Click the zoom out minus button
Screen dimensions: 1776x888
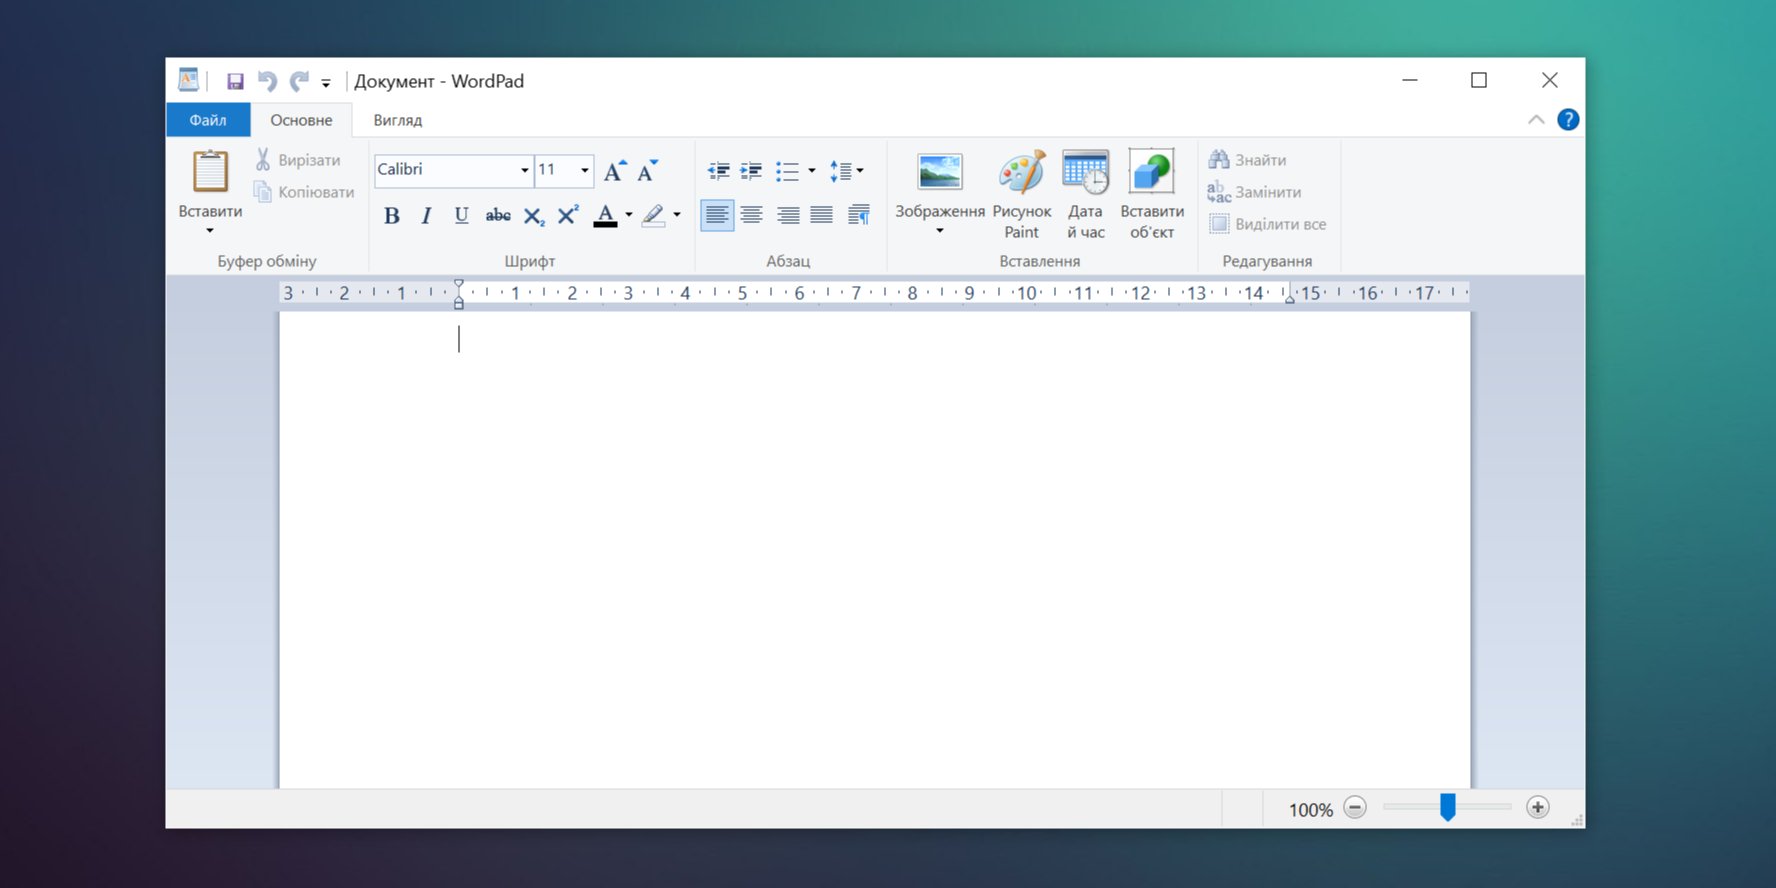[x=1355, y=808]
